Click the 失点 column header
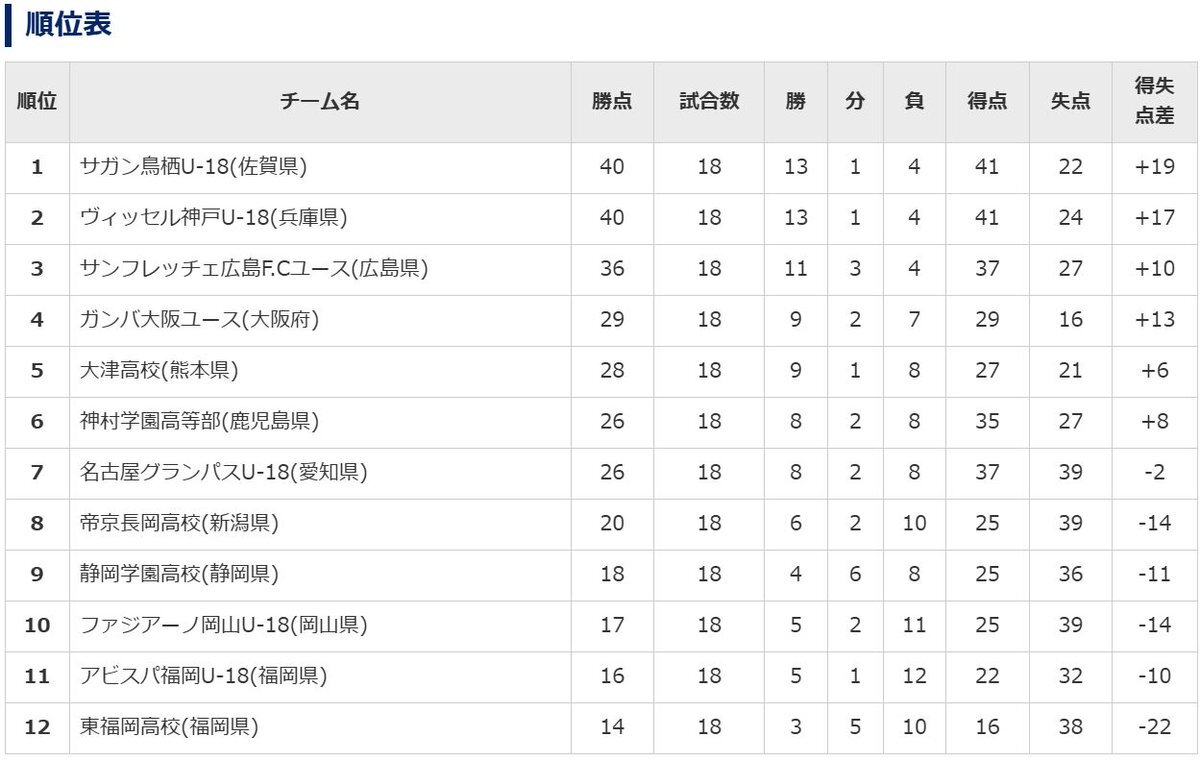This screenshot has height=761, width=1200. coord(1070,101)
